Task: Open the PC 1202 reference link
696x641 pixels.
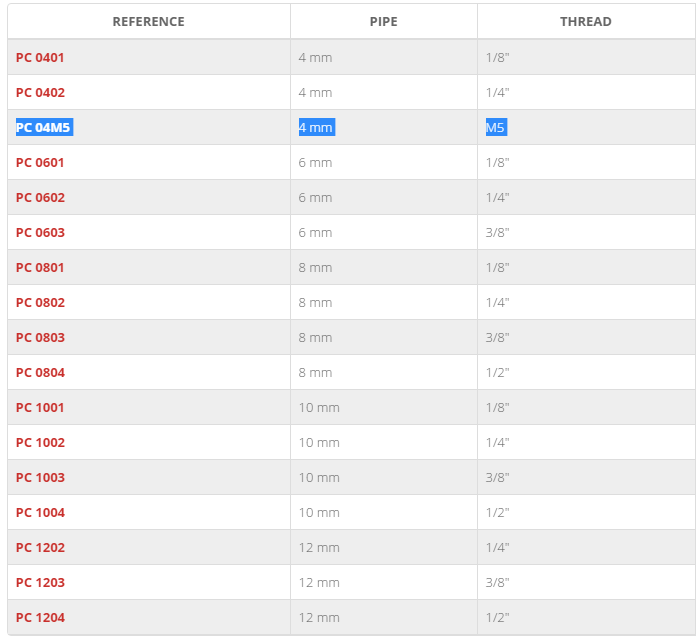Action: pyautogui.click(x=40, y=548)
